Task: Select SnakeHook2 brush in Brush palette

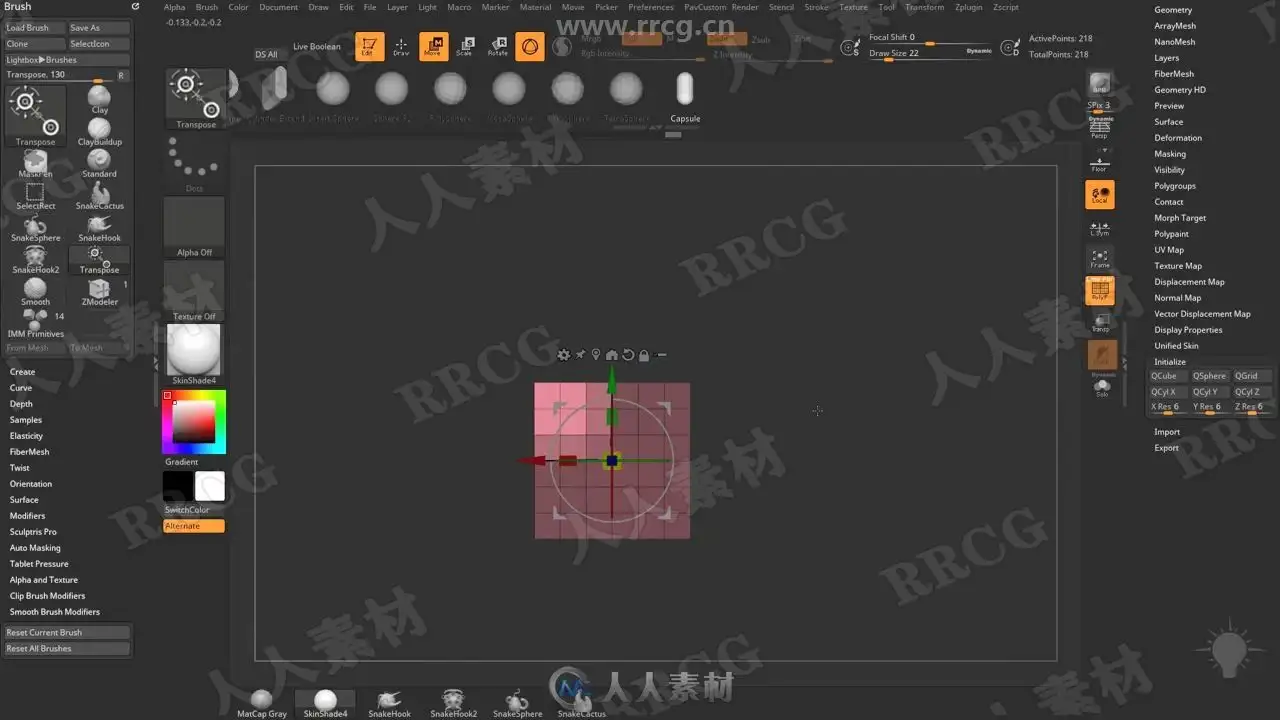Action: point(35,258)
